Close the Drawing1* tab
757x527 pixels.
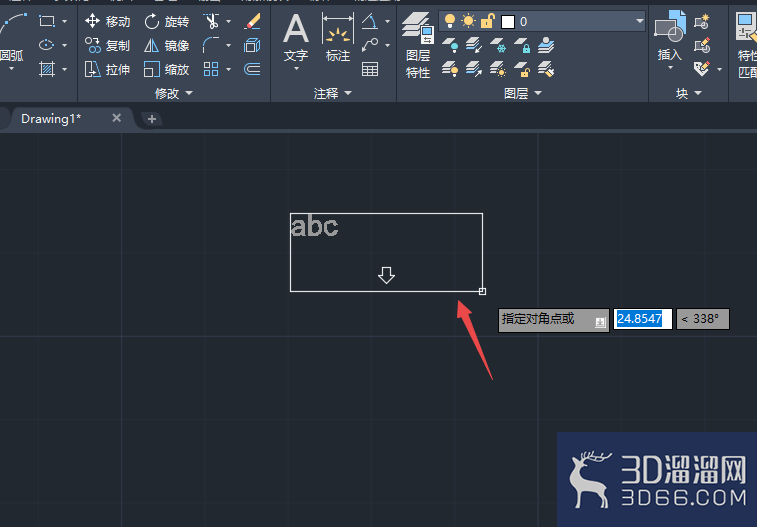[x=116, y=118]
